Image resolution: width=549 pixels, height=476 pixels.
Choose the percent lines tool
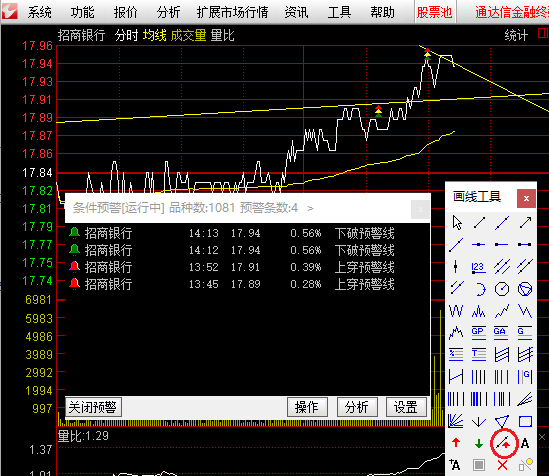(456, 354)
